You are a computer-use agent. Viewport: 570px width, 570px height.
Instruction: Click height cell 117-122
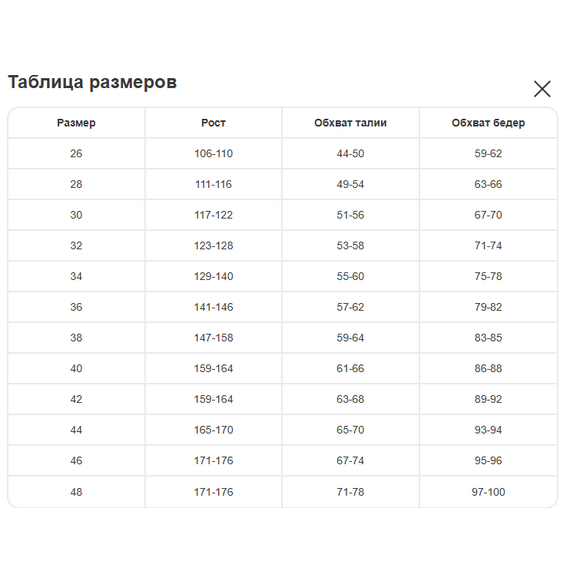213,215
